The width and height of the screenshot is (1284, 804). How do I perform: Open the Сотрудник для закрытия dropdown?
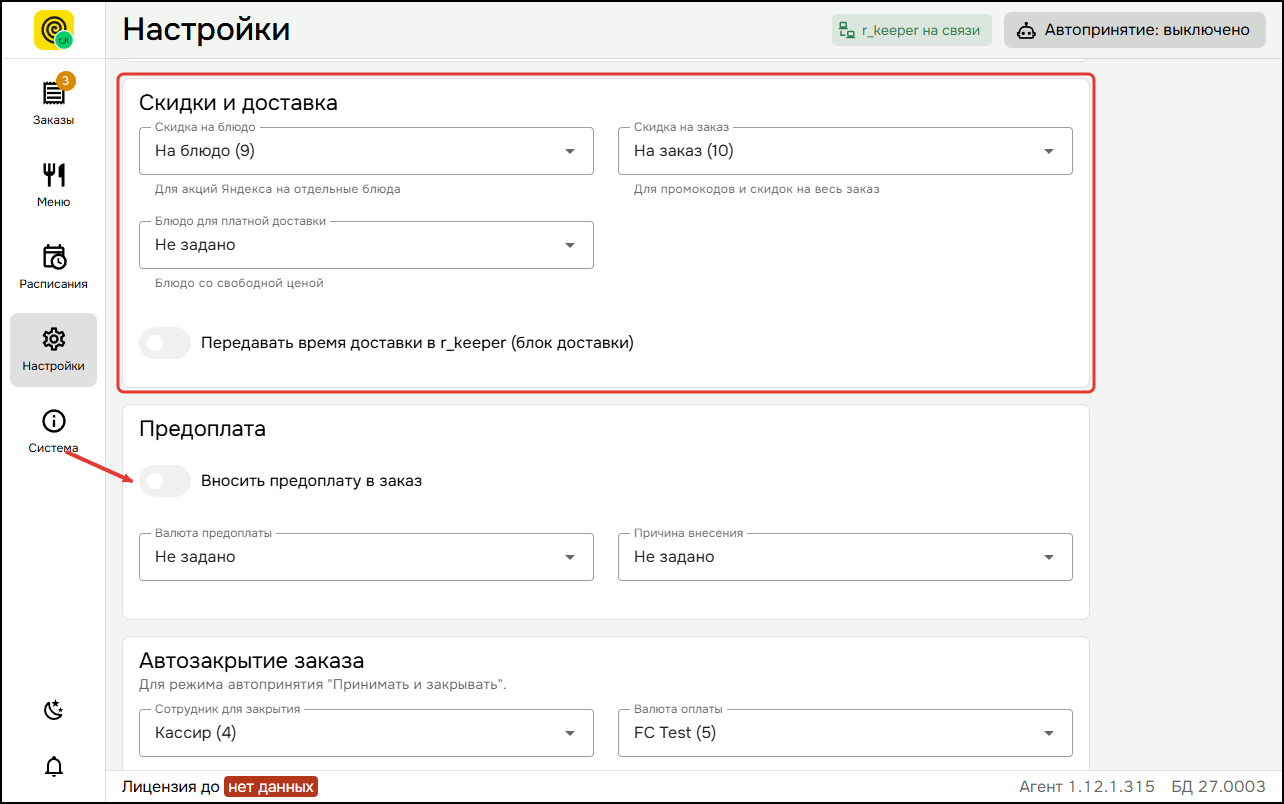pos(366,733)
